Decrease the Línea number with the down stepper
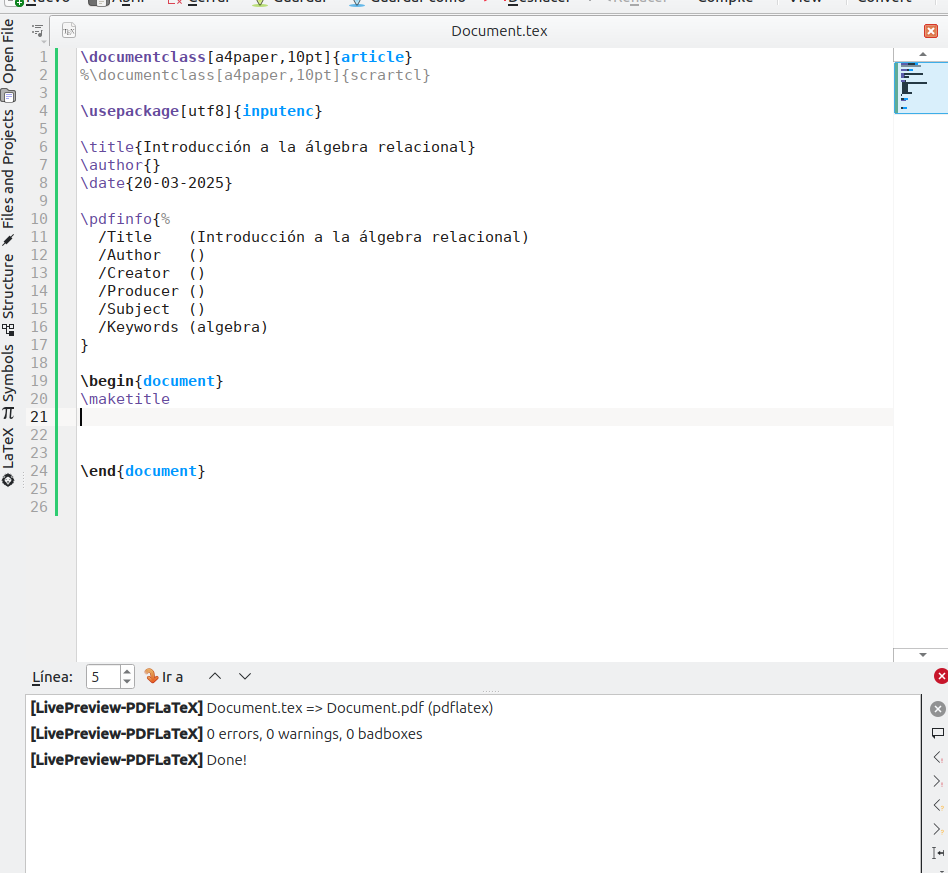948x873 pixels. 127,682
